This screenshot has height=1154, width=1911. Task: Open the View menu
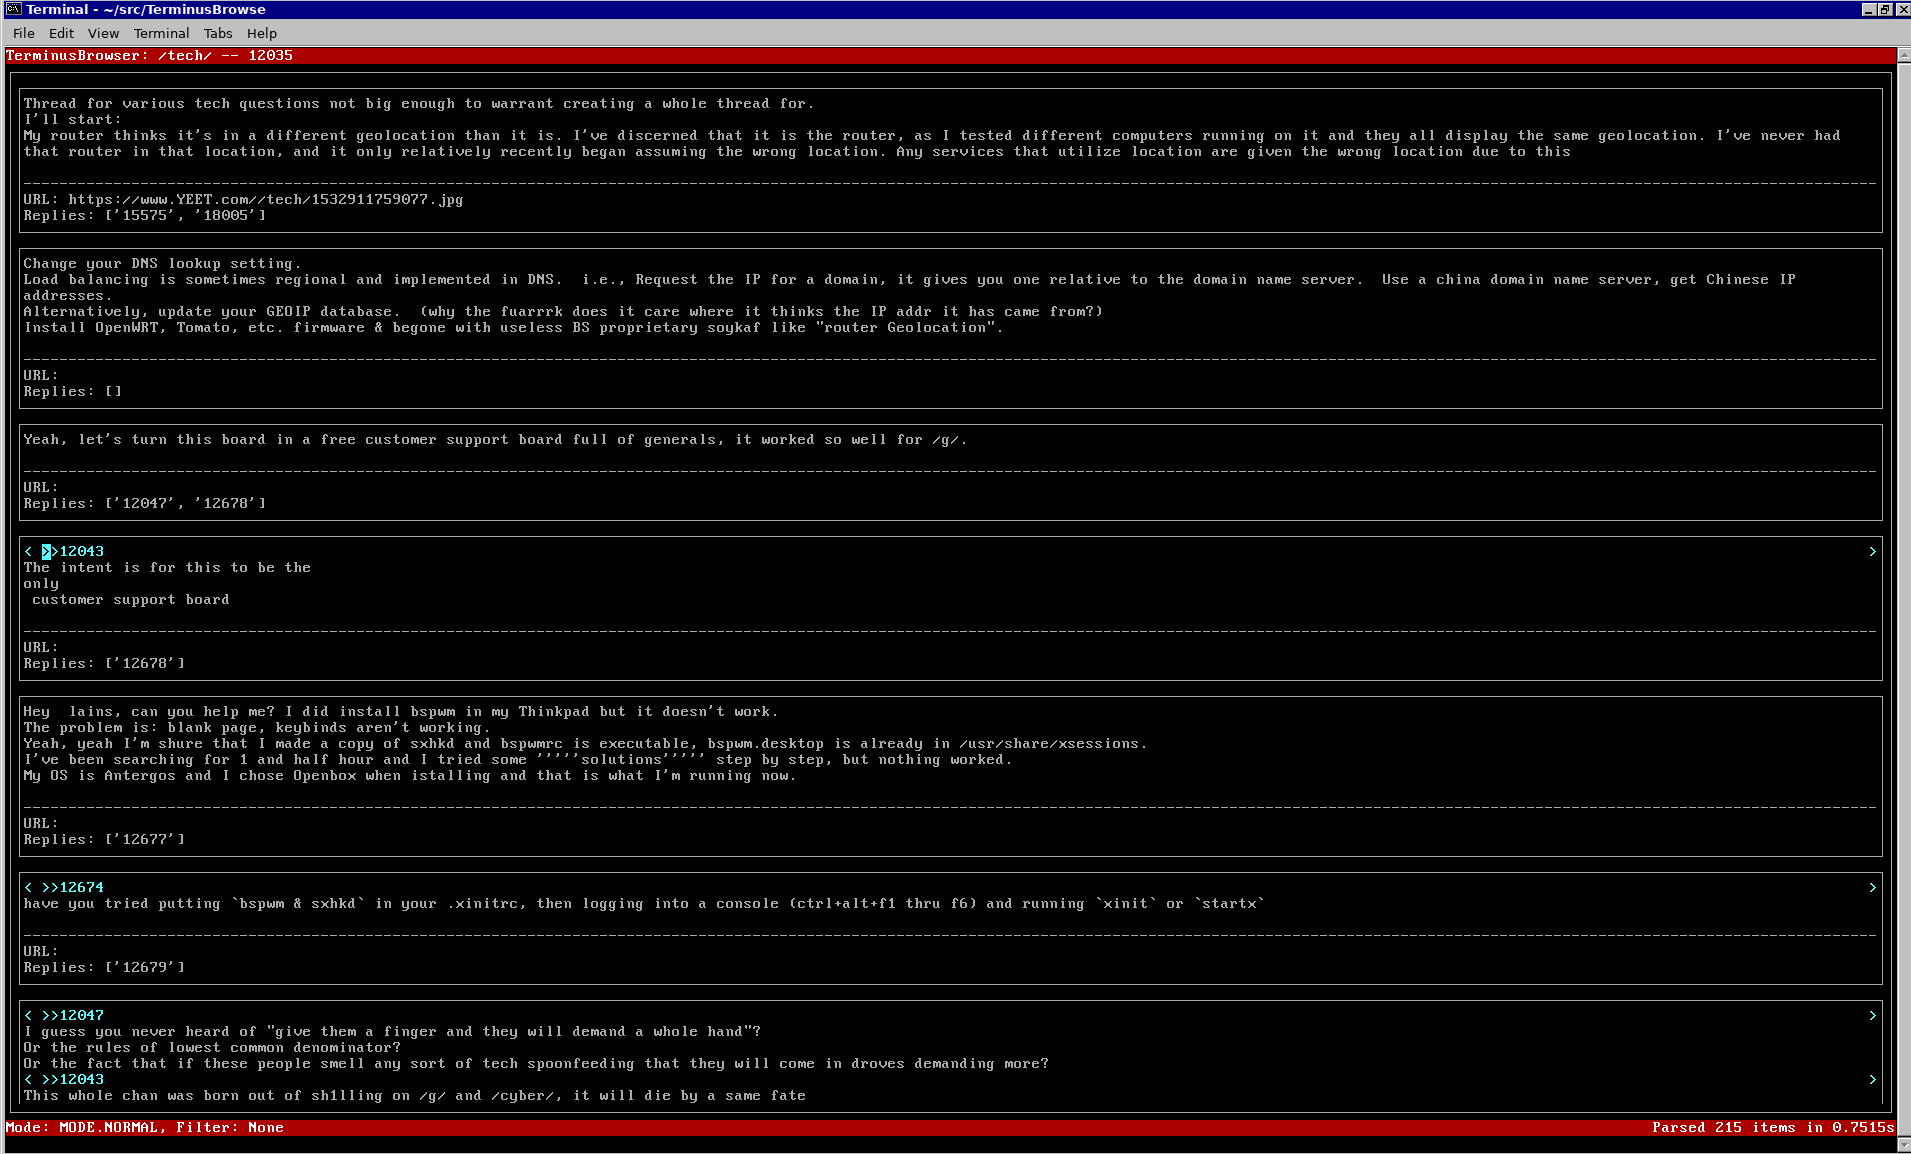(103, 33)
